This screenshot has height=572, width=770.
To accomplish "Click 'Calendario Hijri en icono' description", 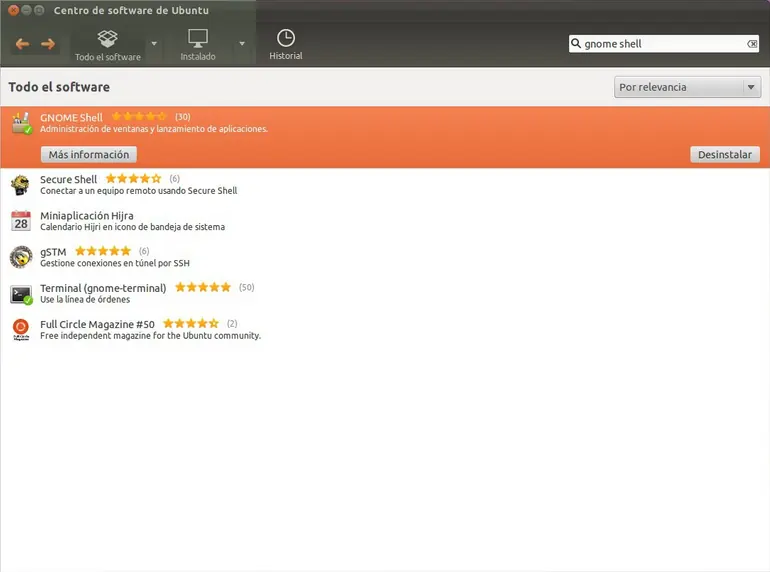I will click(133, 227).
